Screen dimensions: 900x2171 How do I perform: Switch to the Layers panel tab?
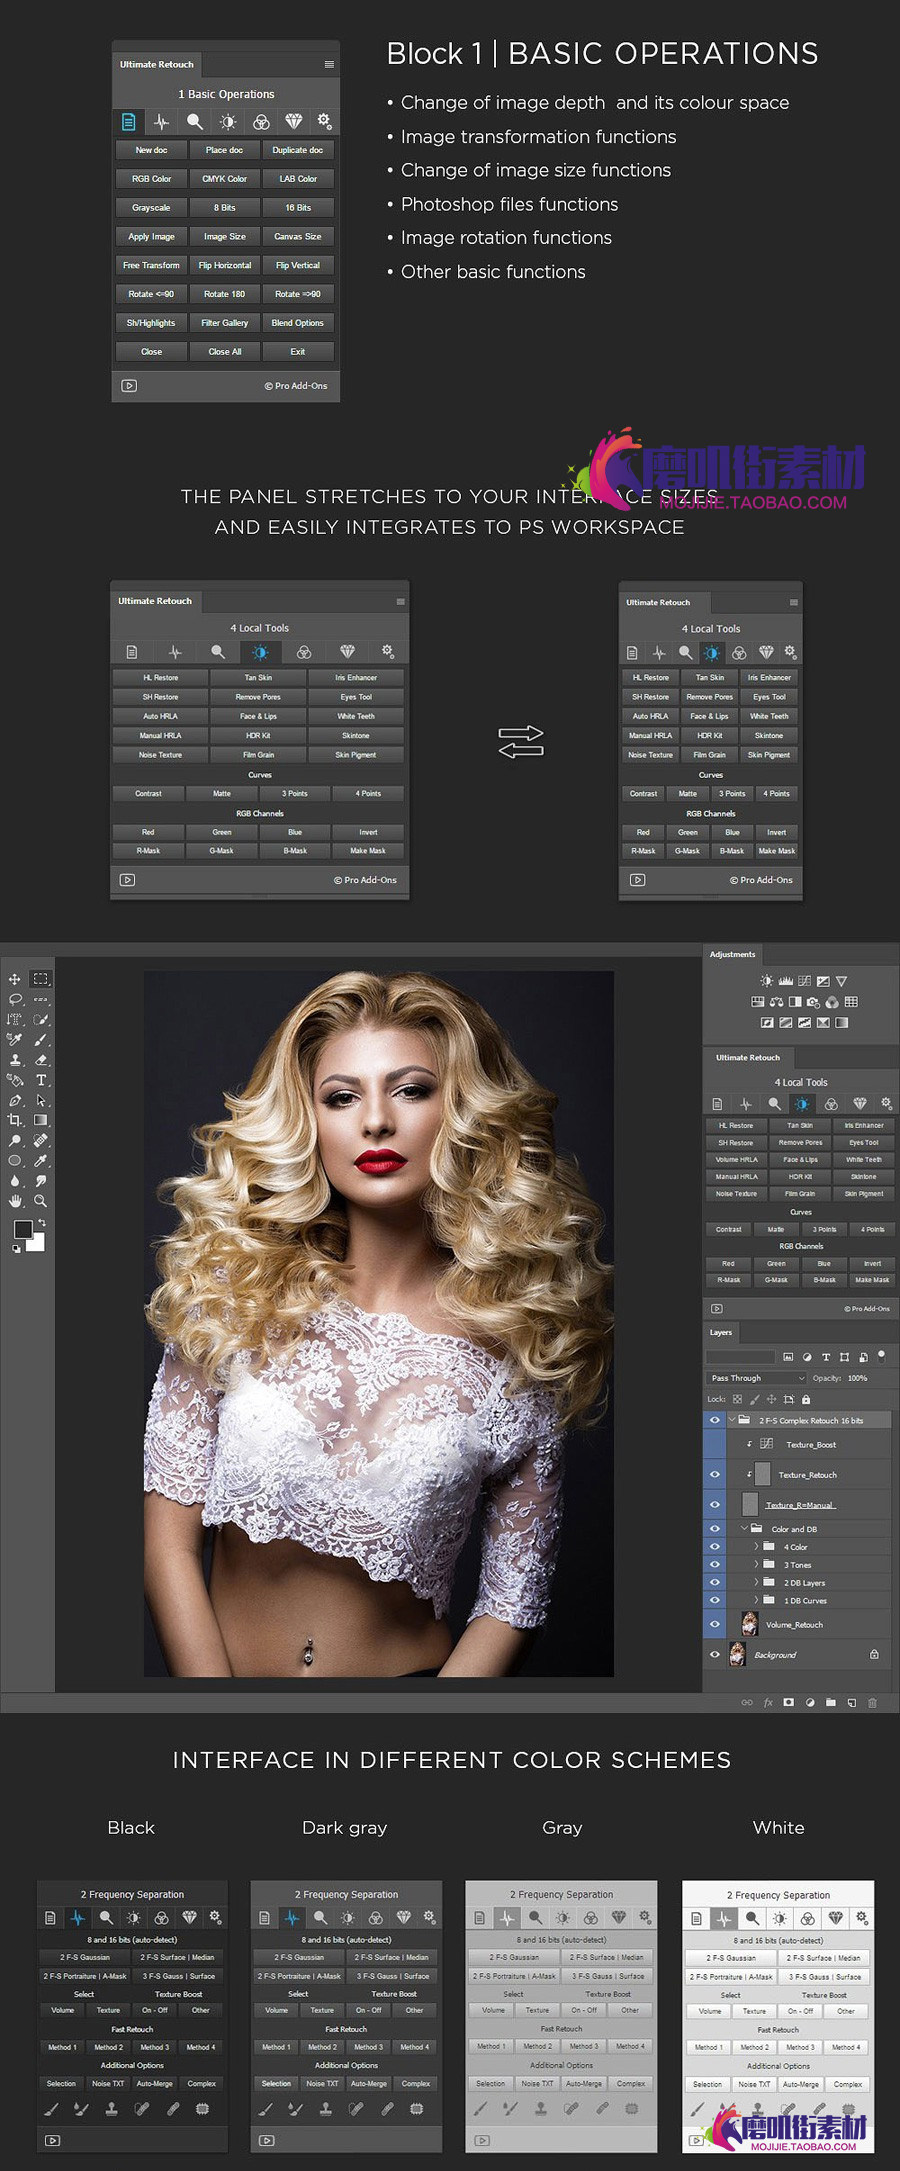[721, 1332]
